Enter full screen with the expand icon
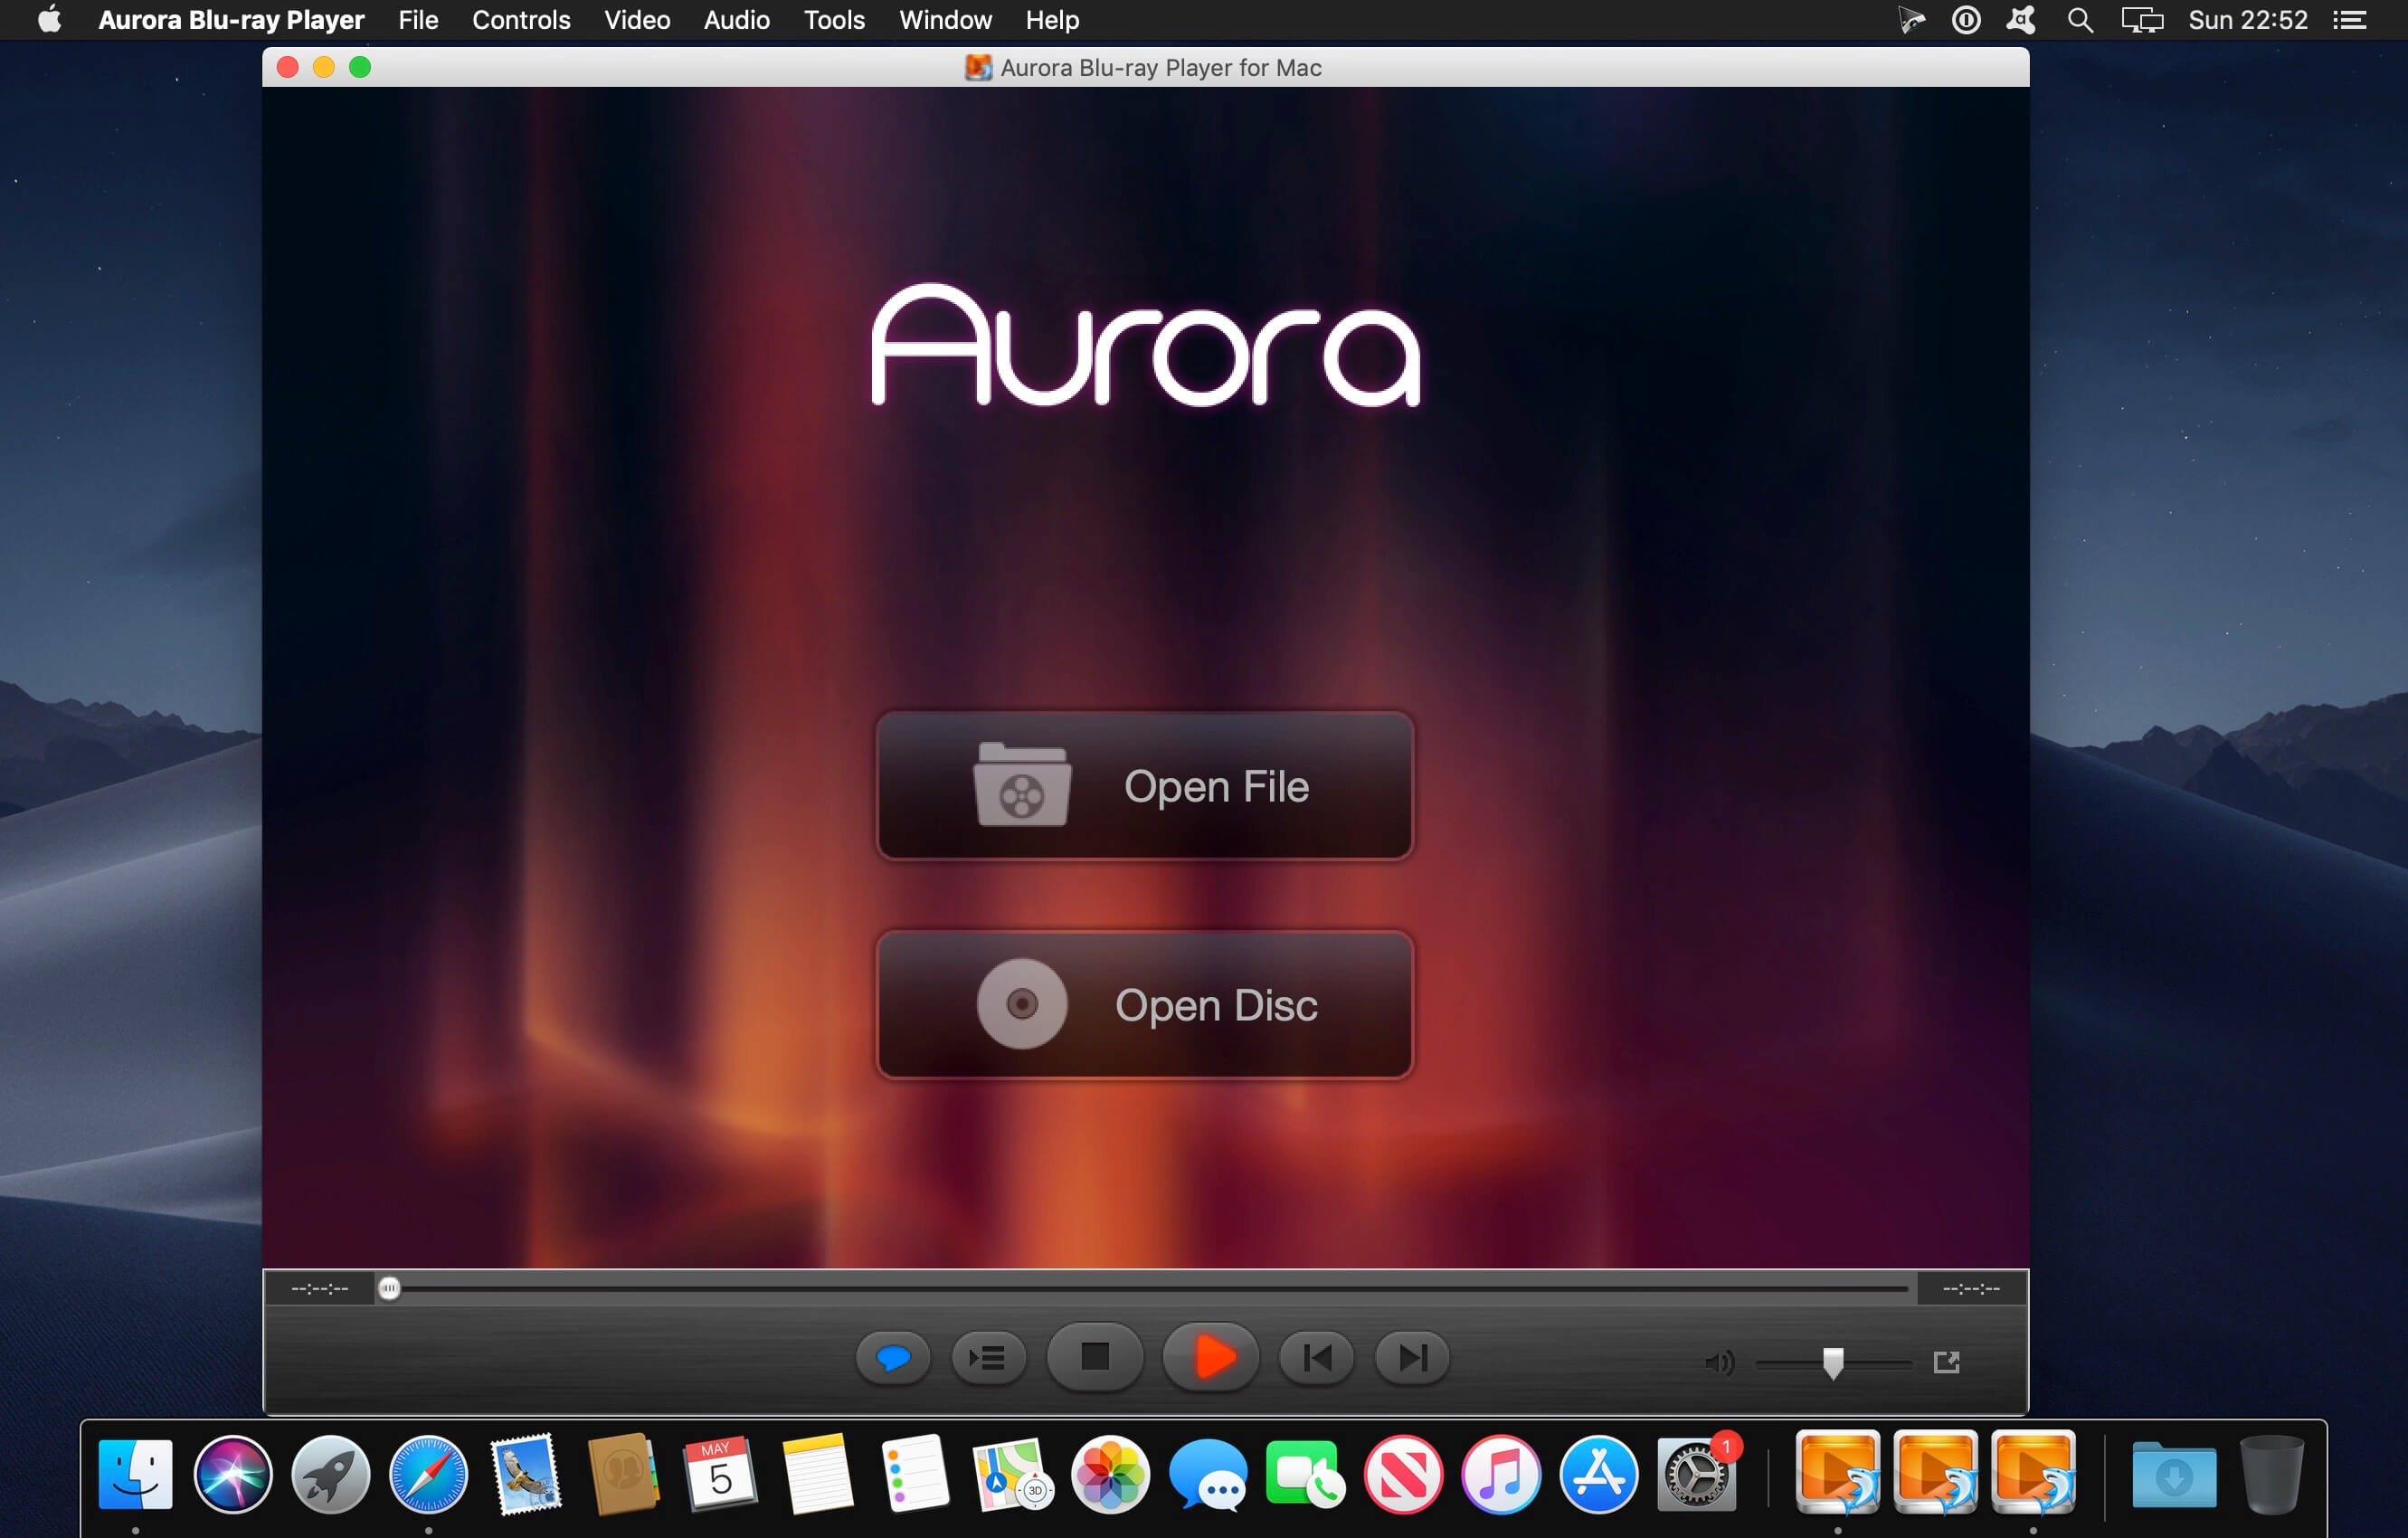The height and width of the screenshot is (1538, 2408). pos(1946,1362)
